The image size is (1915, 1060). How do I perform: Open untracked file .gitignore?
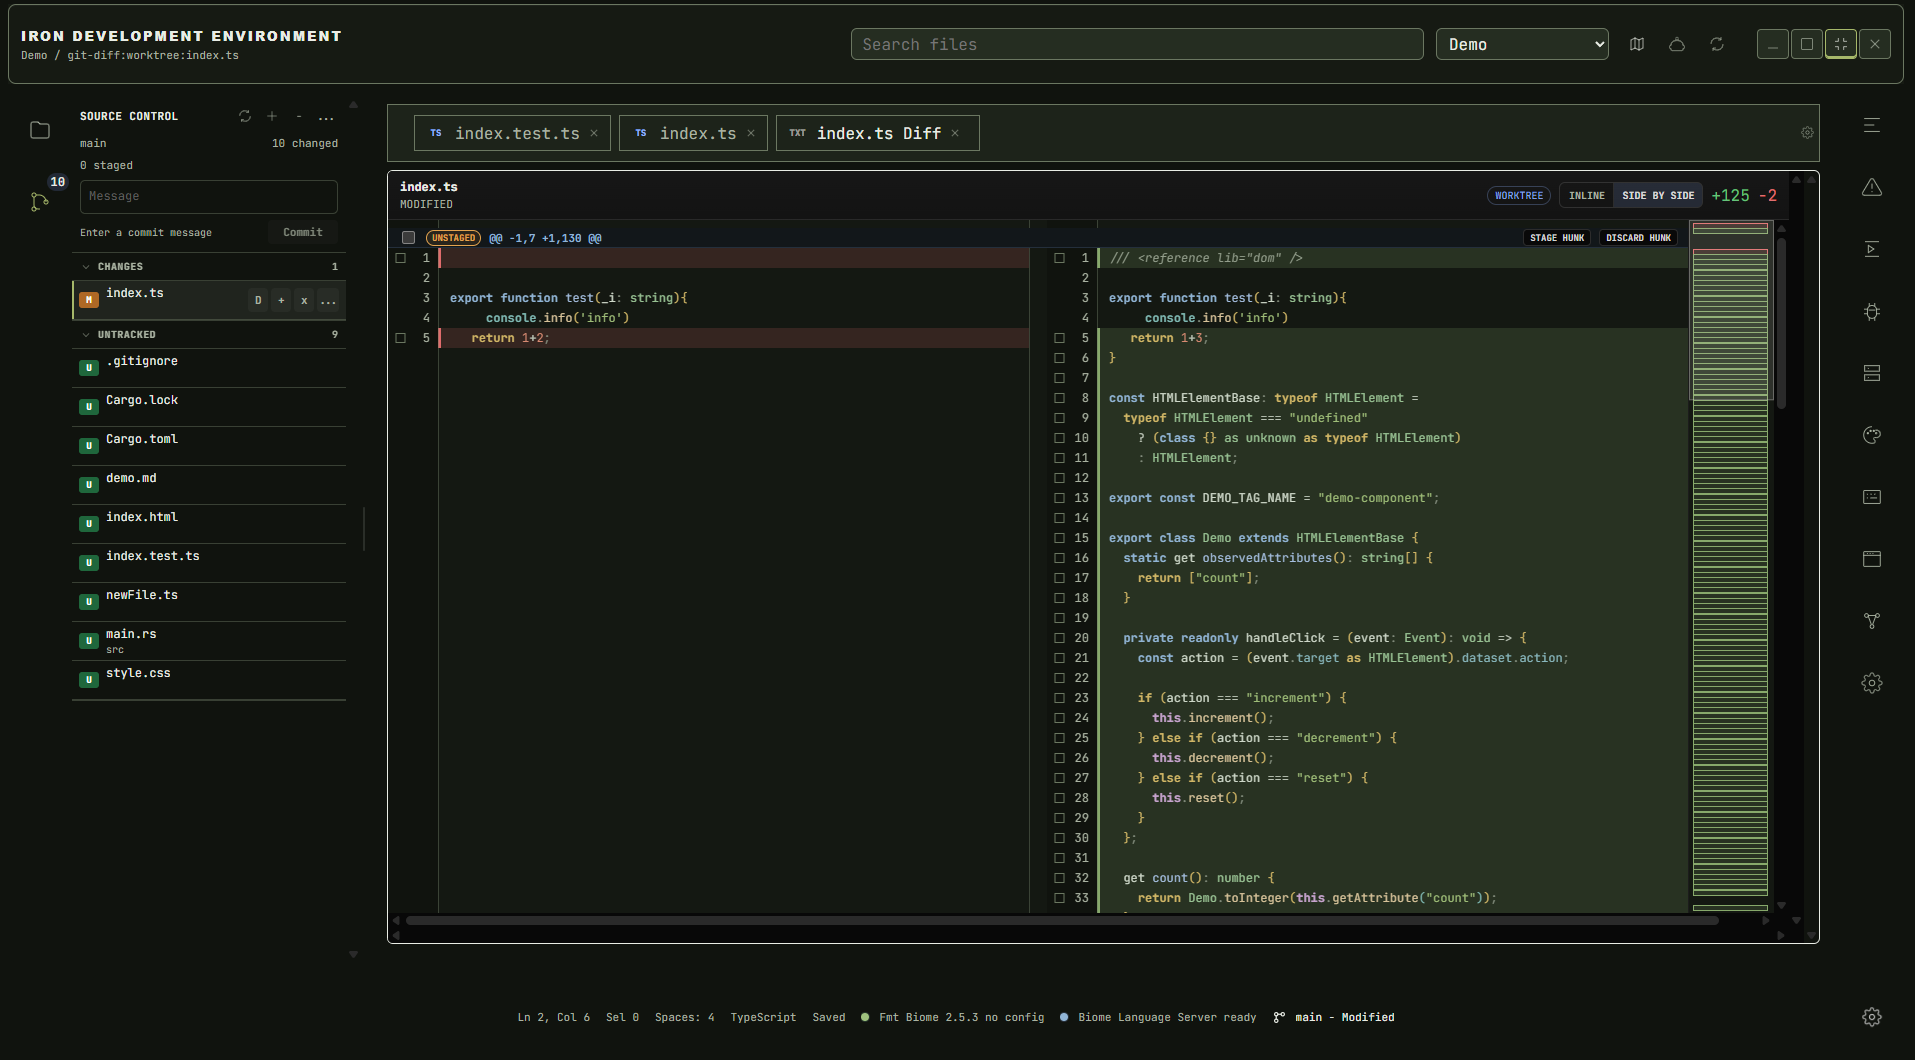209,368
